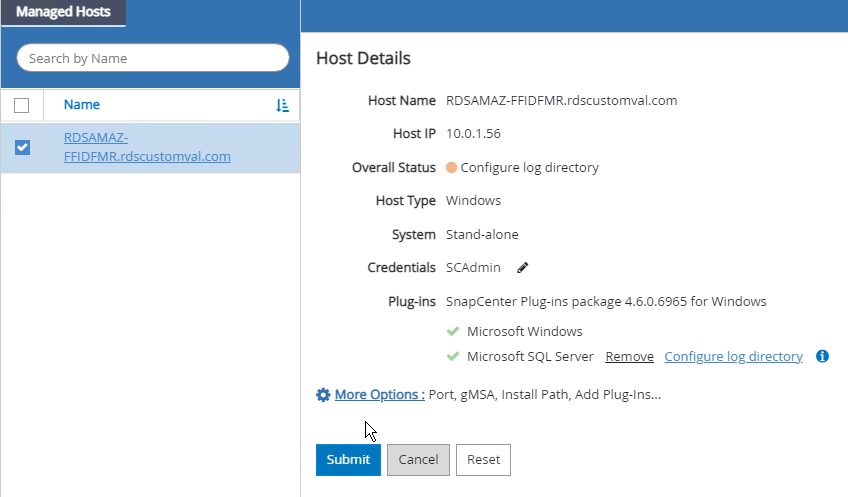
Task: Click the Host IP value 10.0.1.56
Action: click(473, 134)
